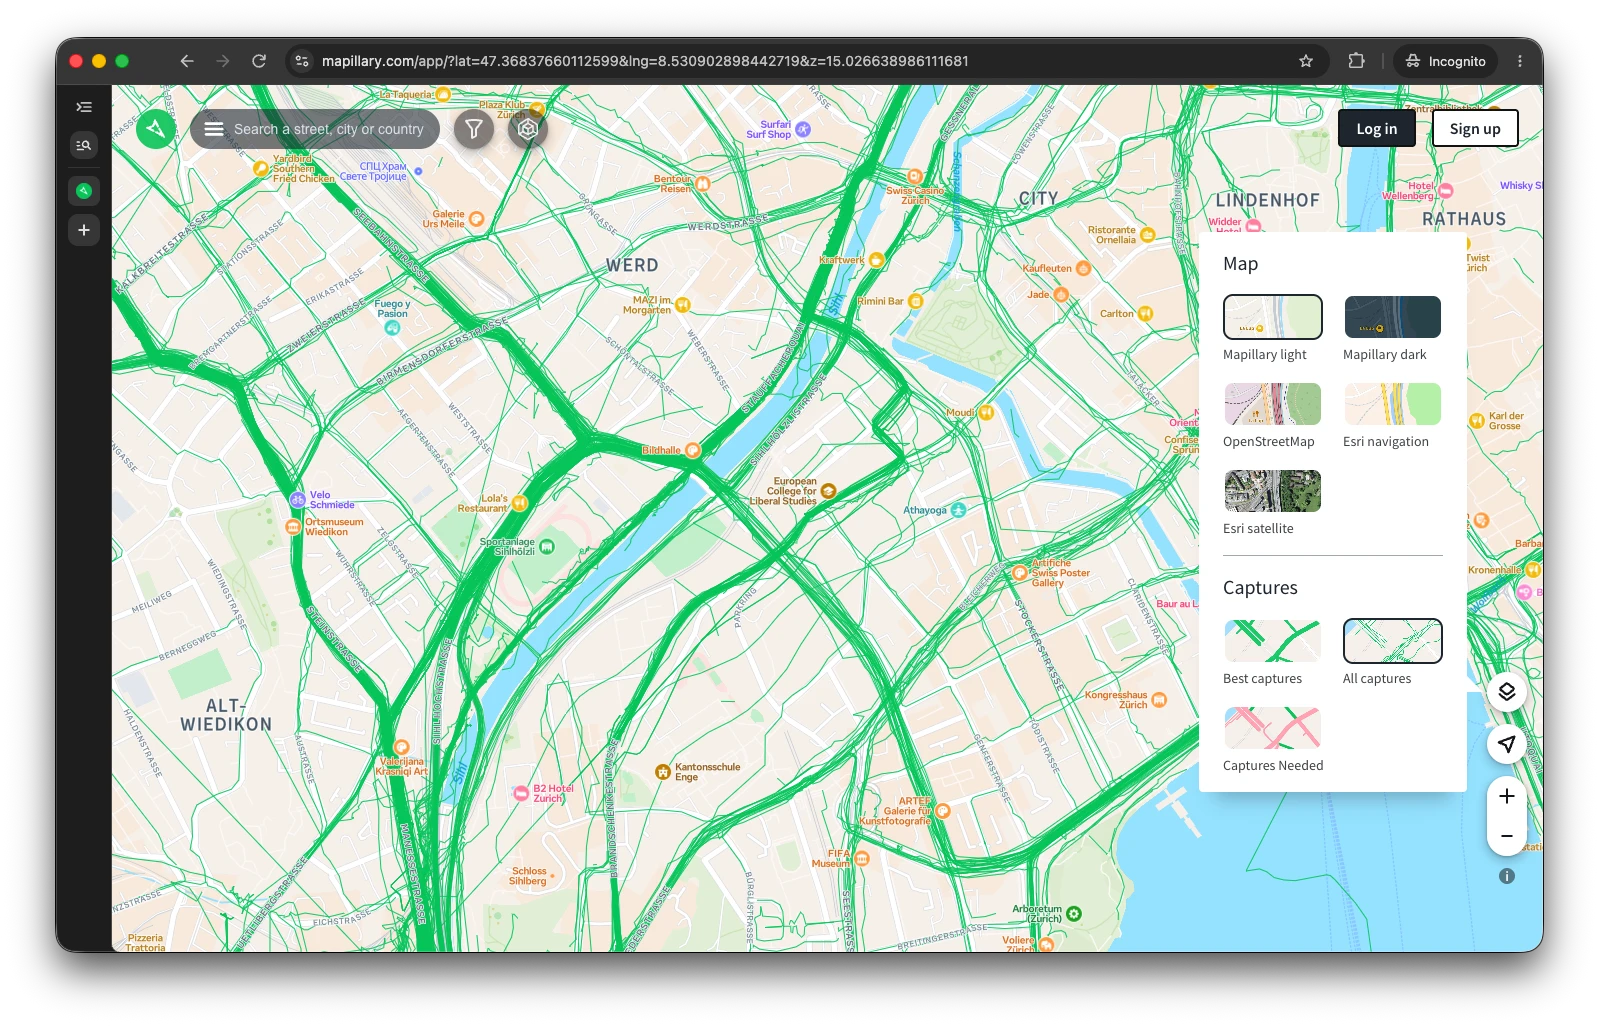Screen dimensions: 1599x1026
Task: Click the Bildhalle marker icon
Action: pos(692,451)
